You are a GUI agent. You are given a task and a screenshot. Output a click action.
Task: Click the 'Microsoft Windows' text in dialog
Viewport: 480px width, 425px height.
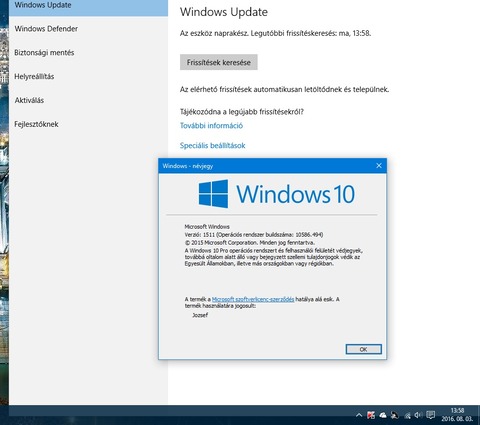[207, 226]
